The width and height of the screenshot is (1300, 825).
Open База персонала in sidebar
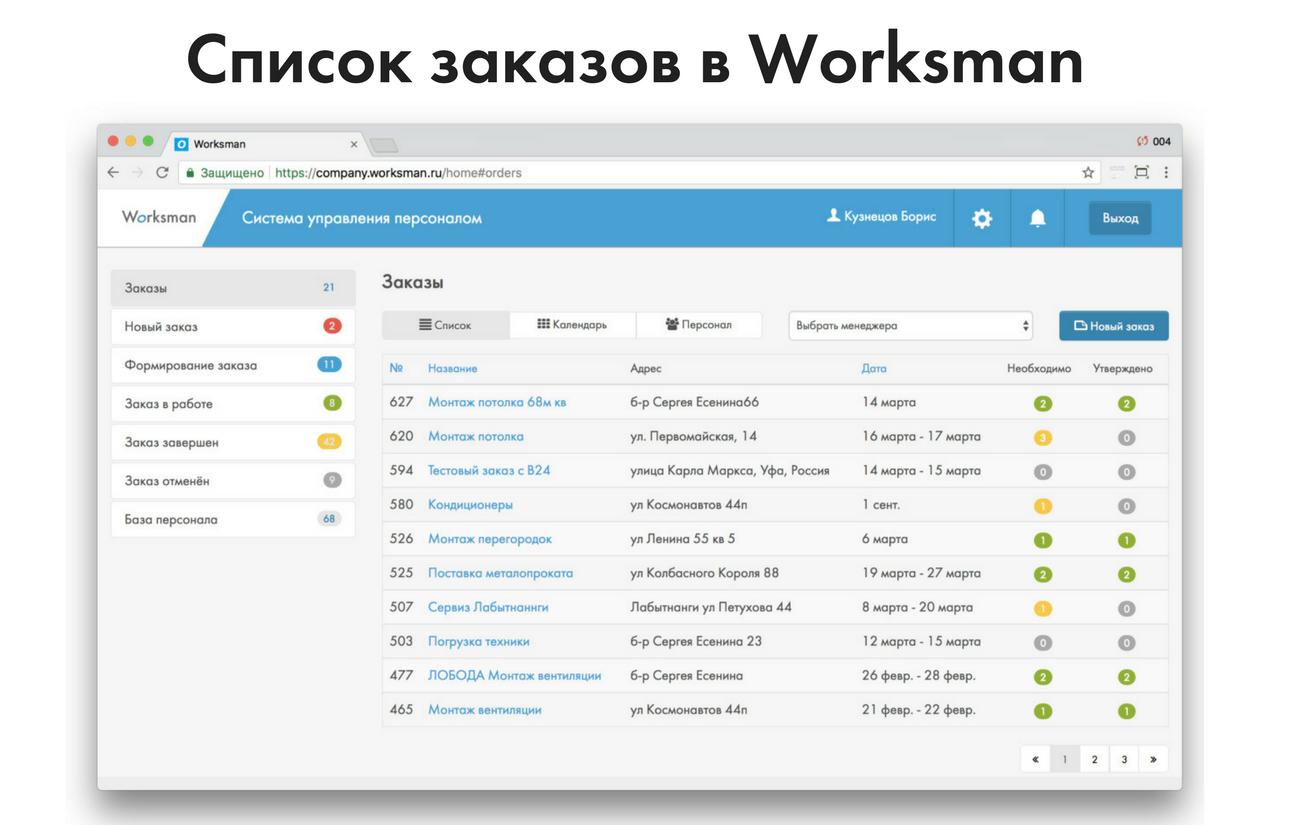232,520
